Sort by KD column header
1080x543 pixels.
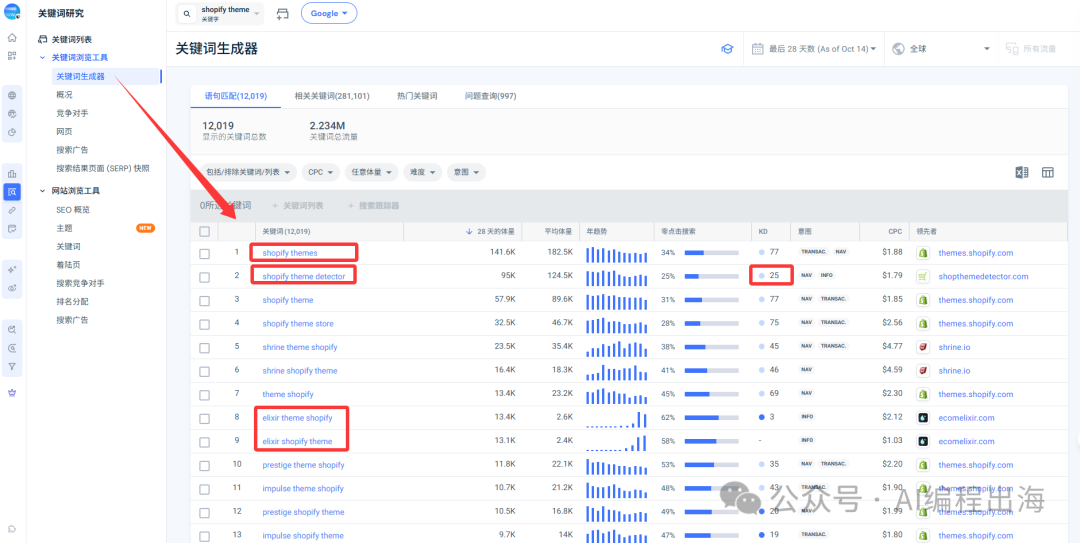[762, 232]
